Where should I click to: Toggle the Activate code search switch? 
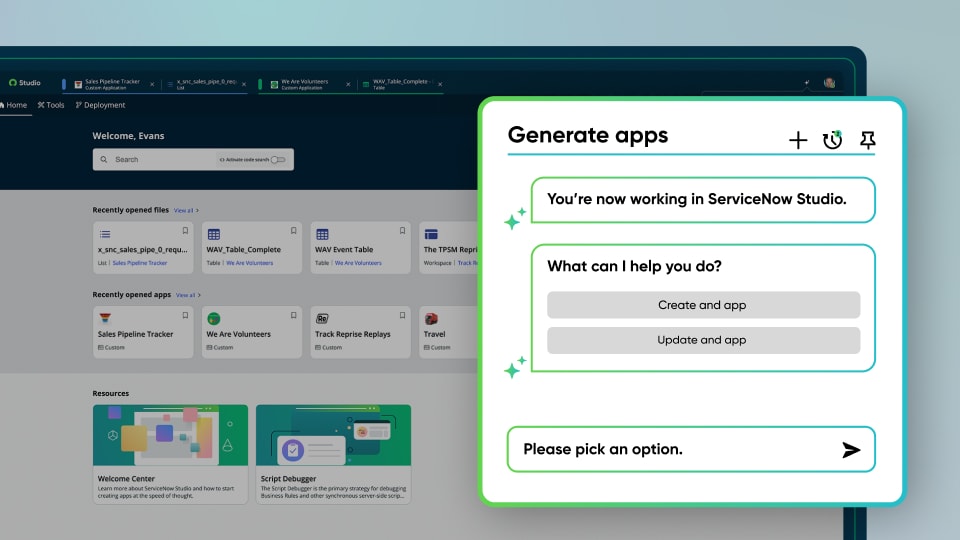coord(278,160)
